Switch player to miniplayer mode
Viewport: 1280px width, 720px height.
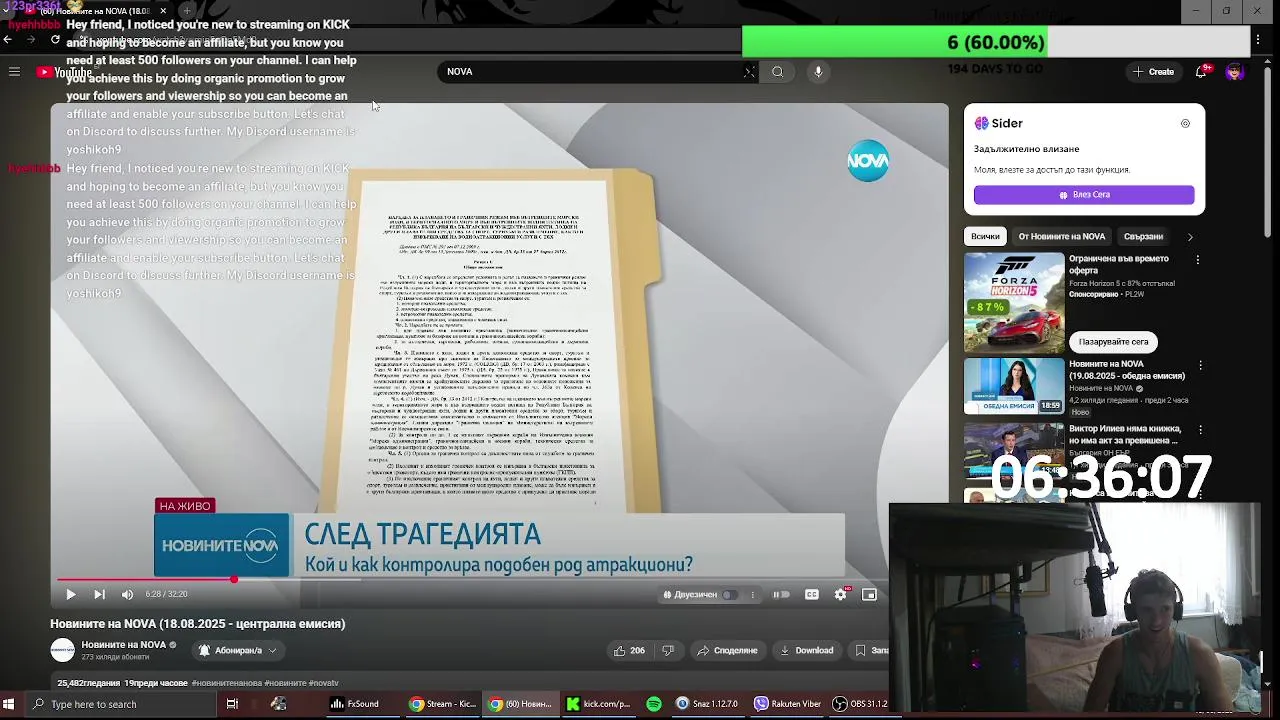click(869, 595)
